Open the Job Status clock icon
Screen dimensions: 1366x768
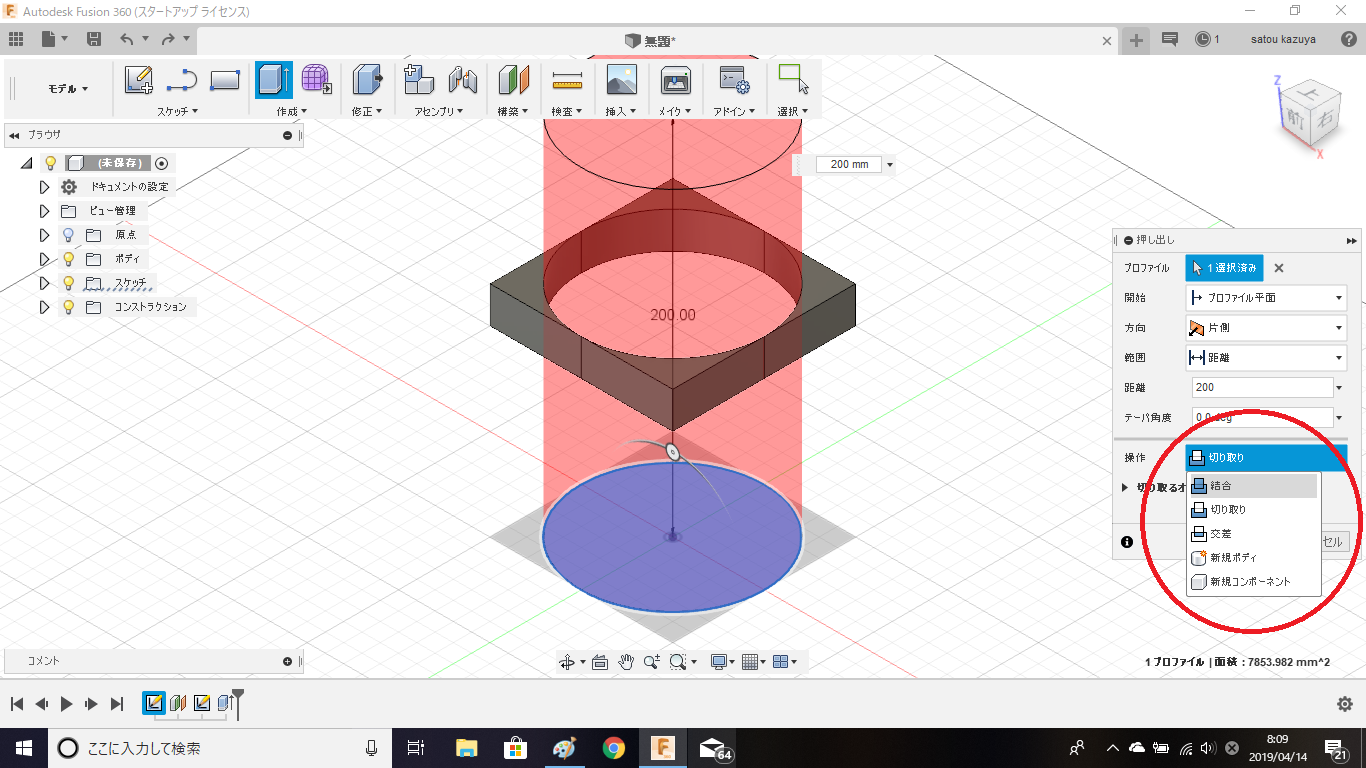tap(1203, 39)
